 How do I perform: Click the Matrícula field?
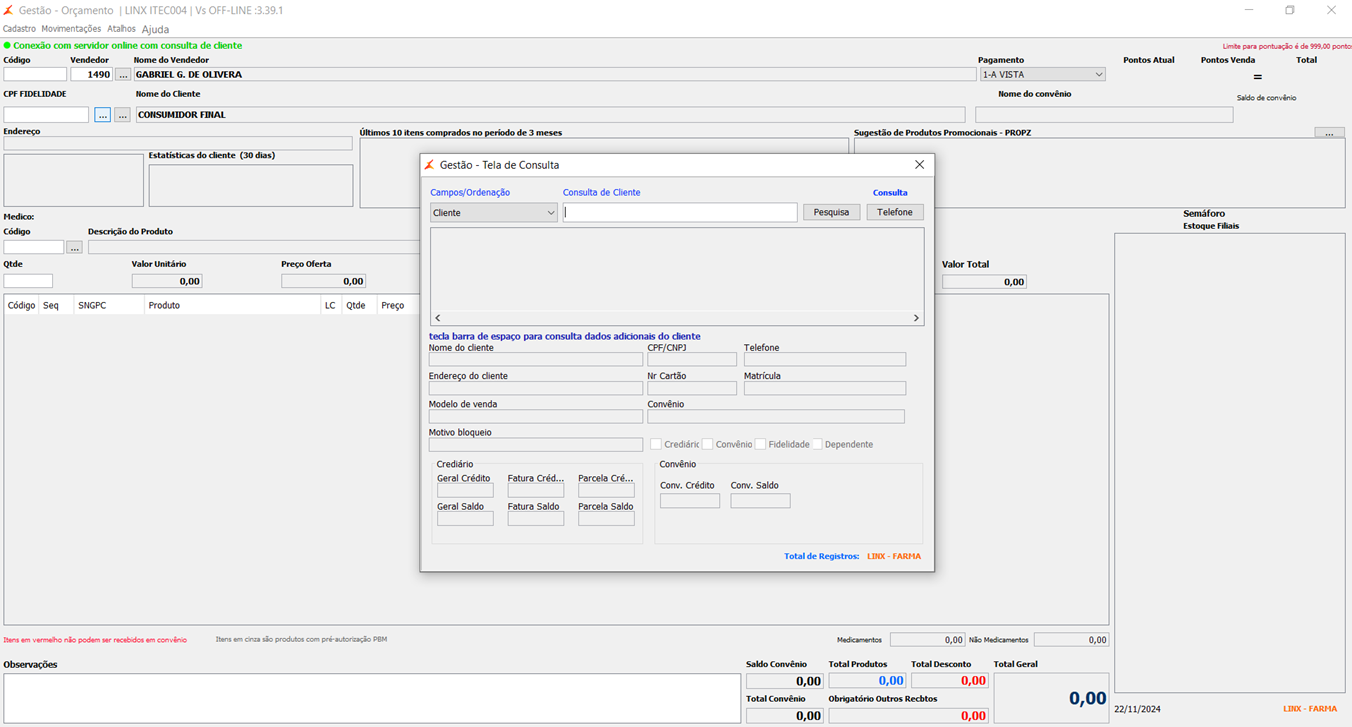825,388
